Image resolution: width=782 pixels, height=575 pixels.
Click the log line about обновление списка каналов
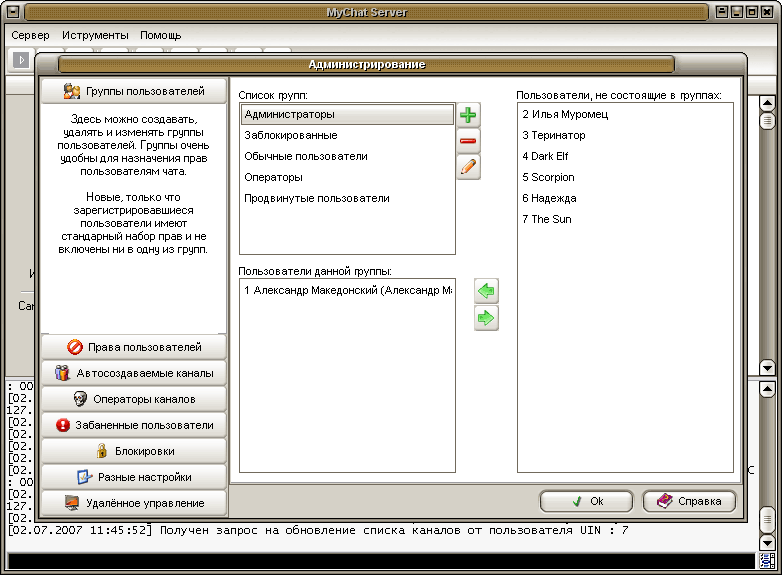[318, 531]
